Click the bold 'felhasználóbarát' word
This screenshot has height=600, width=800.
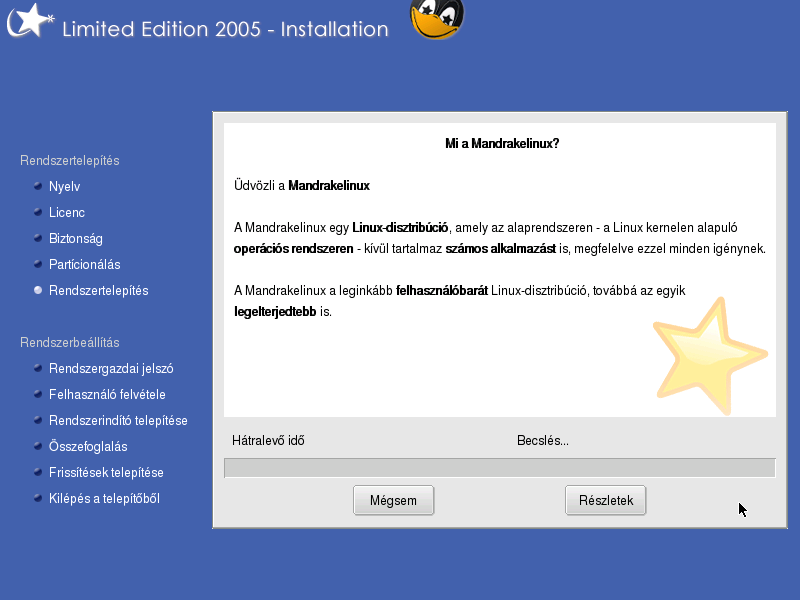click(x=442, y=291)
